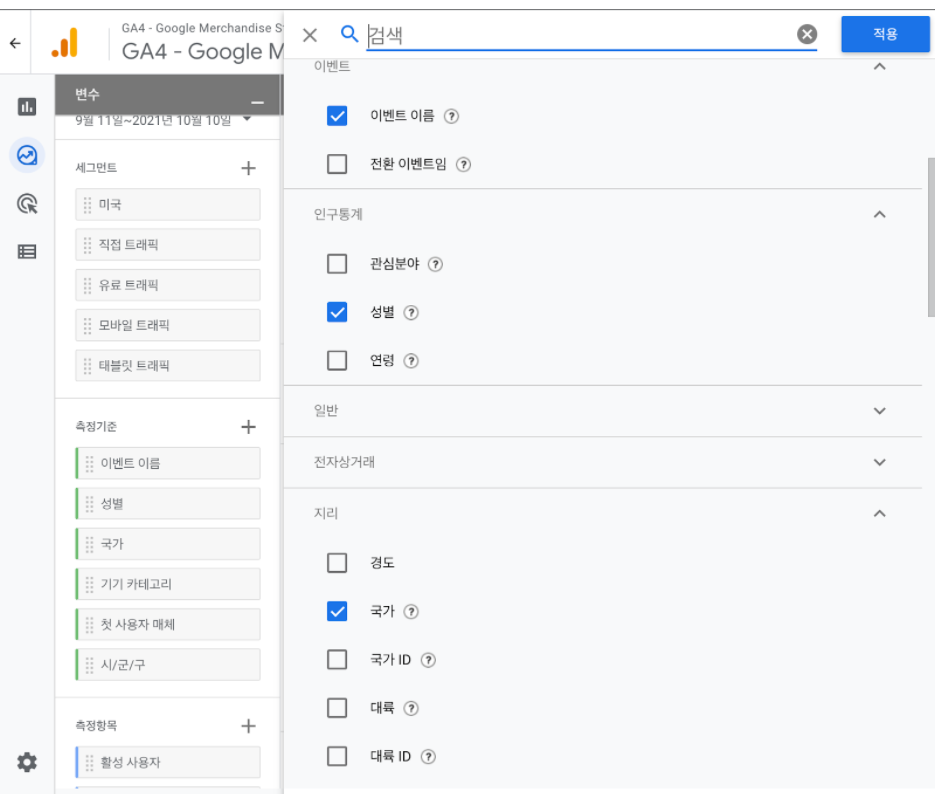The height and width of the screenshot is (797, 946).
Task: Click the 변수 panel header
Action: [168, 95]
